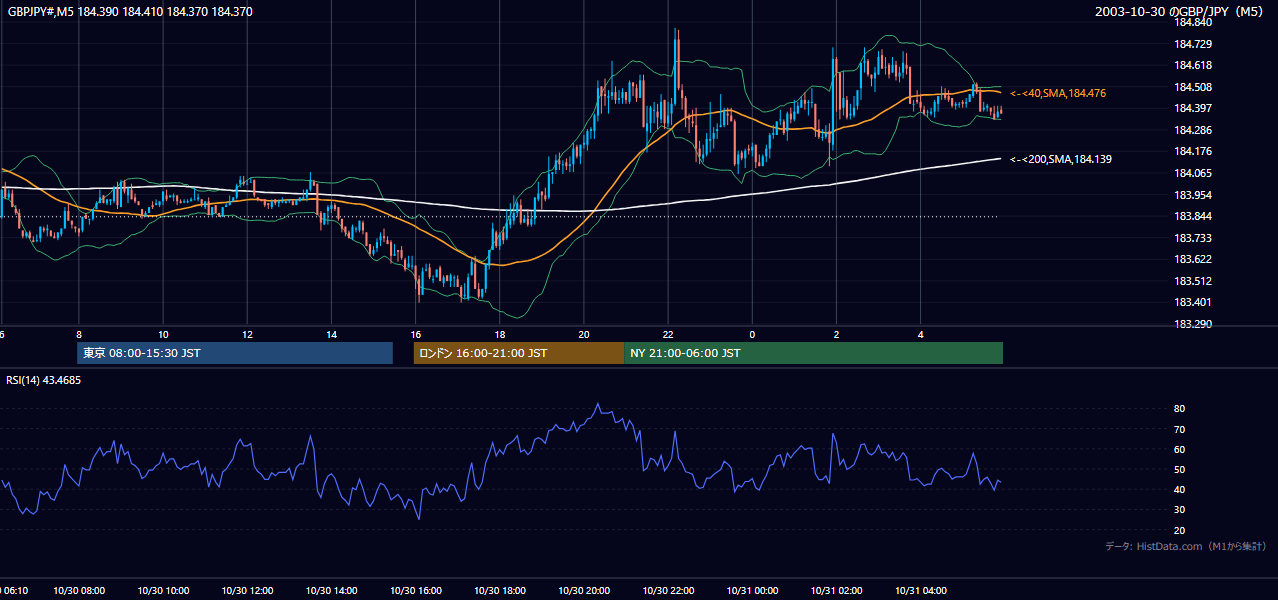Viewport: 1278px width, 600px height.
Task: Click price axis value 184.729
Action: click(1193, 44)
